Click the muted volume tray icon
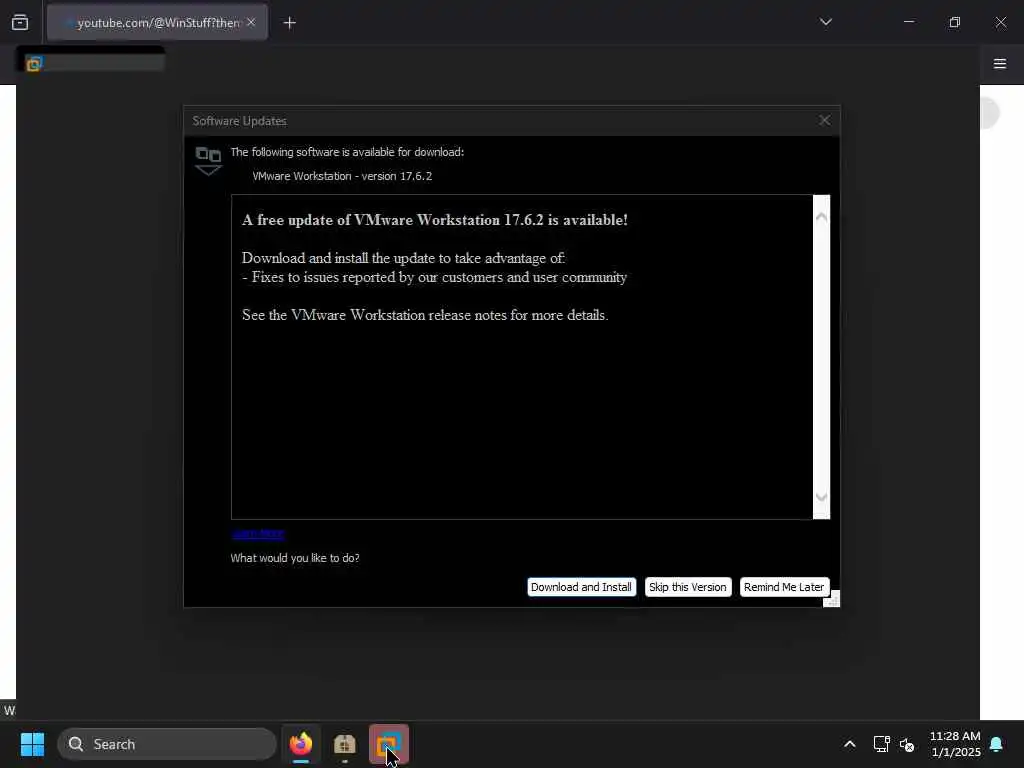This screenshot has height=768, width=1024. pyautogui.click(x=906, y=744)
